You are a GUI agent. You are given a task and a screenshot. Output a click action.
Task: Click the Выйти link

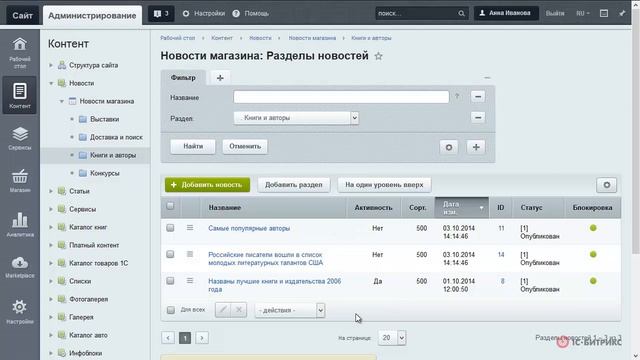pyautogui.click(x=555, y=13)
